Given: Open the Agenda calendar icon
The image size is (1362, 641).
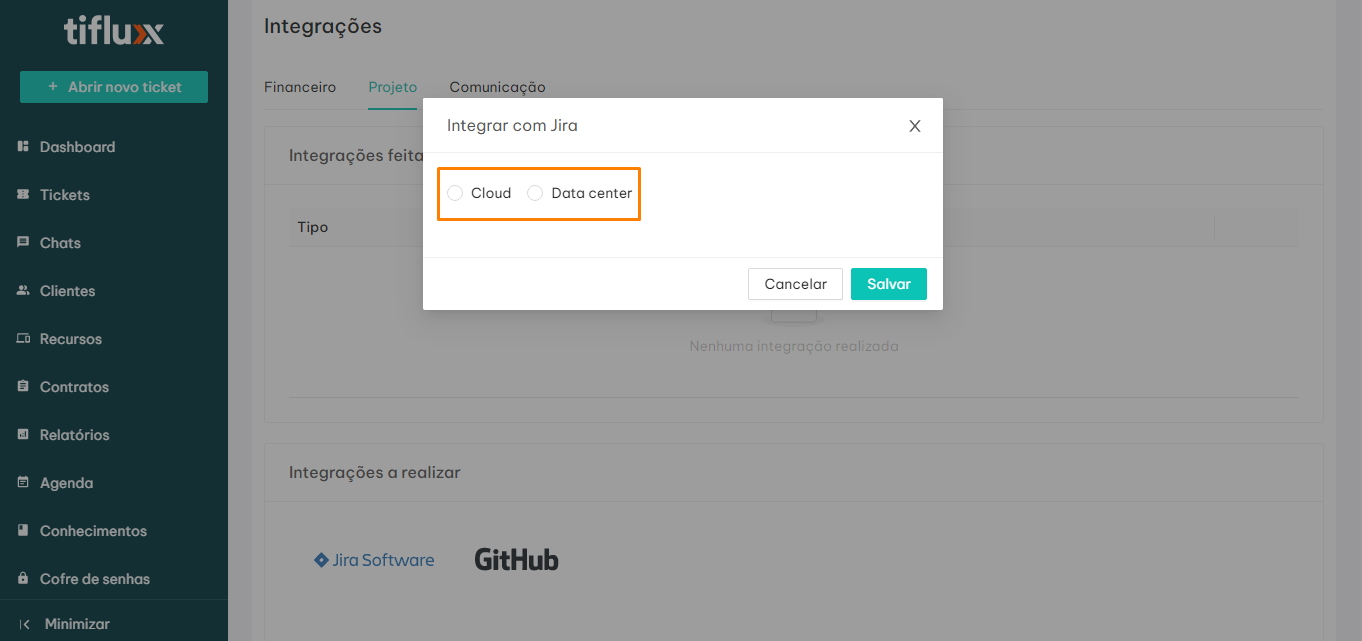Looking at the screenshot, I should coord(23,483).
